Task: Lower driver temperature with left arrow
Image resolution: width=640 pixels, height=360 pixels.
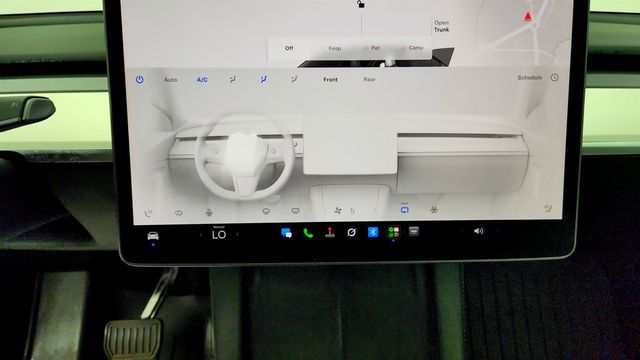Action: pos(200,235)
